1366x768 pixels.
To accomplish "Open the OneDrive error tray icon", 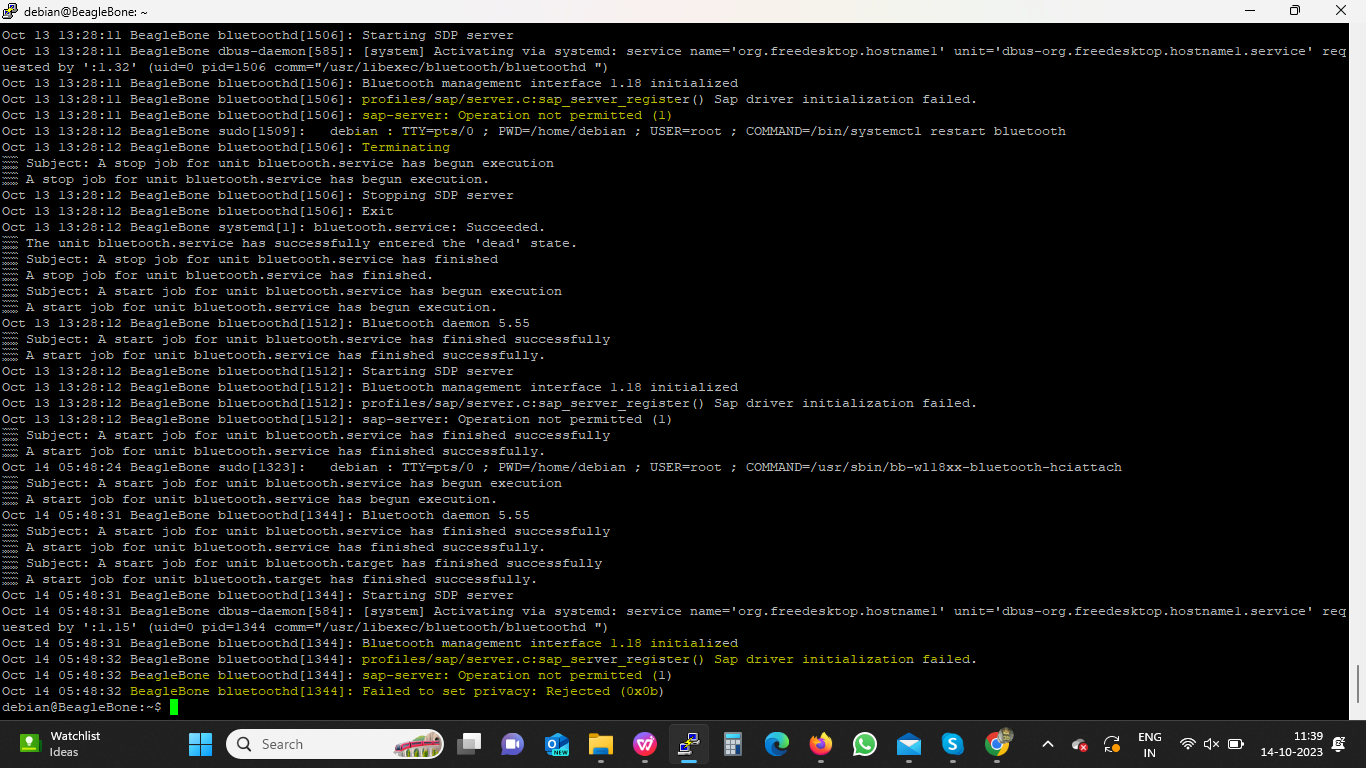I will coord(1079,744).
